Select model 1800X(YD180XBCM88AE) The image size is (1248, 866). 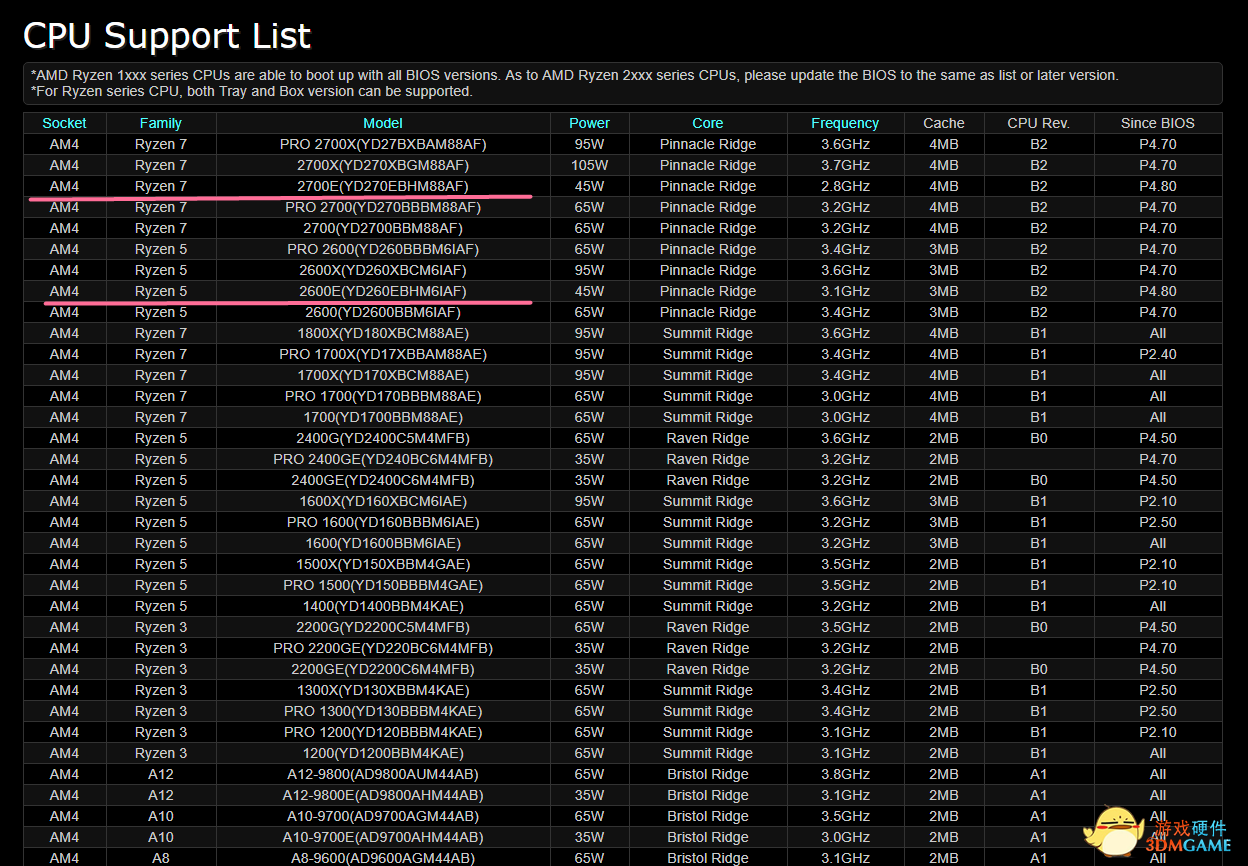click(x=383, y=333)
